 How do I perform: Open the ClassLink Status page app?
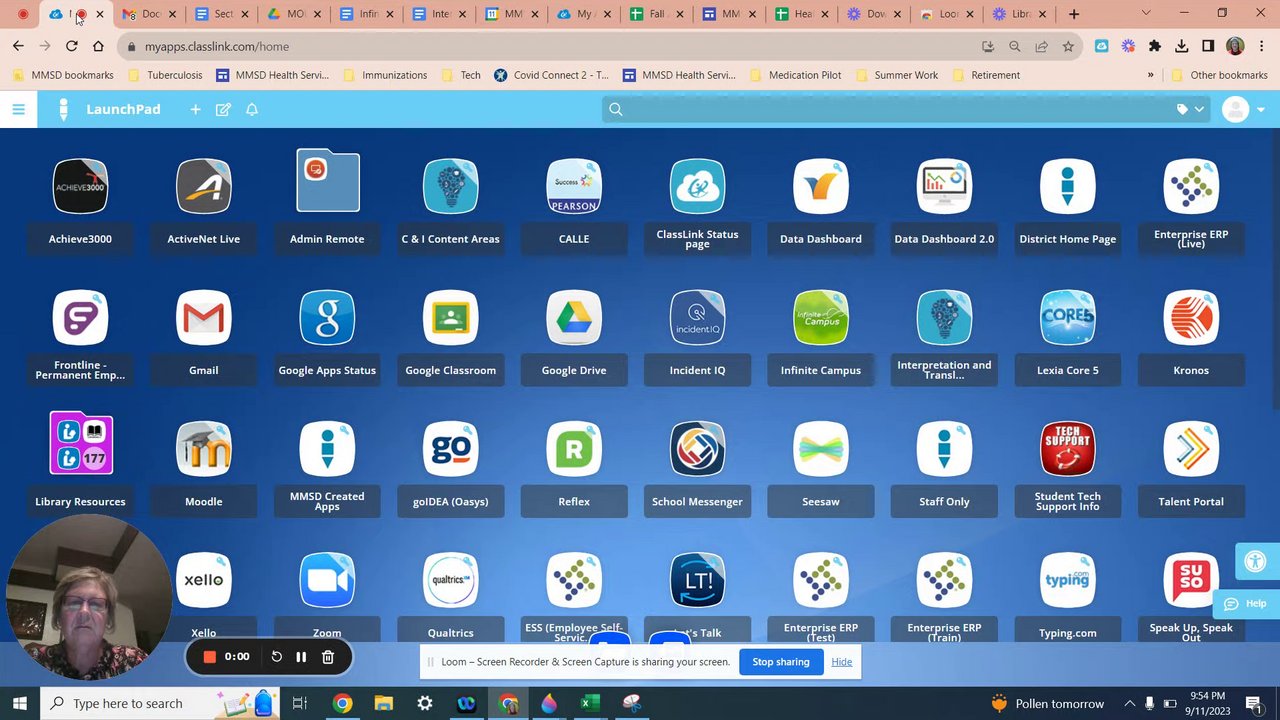[x=697, y=186]
